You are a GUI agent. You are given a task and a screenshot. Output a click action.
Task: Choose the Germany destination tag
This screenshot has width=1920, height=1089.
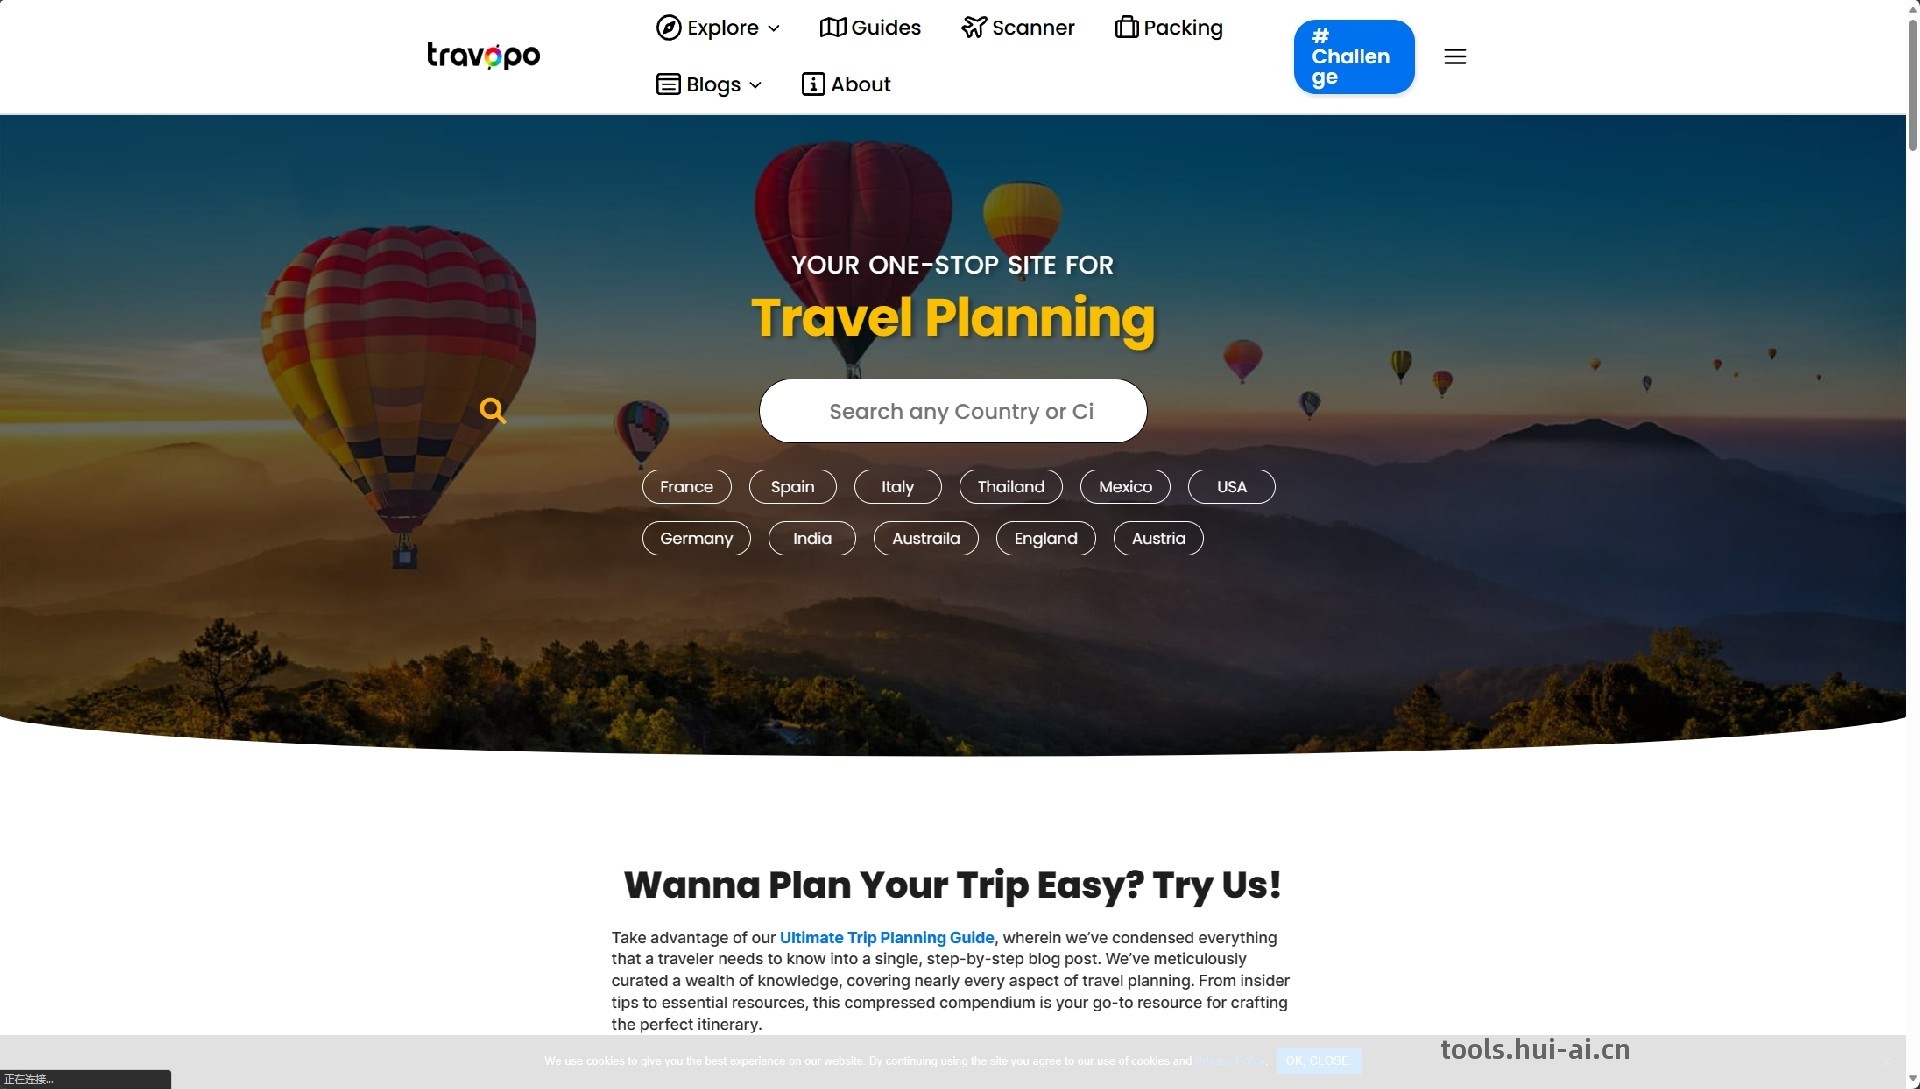(696, 539)
